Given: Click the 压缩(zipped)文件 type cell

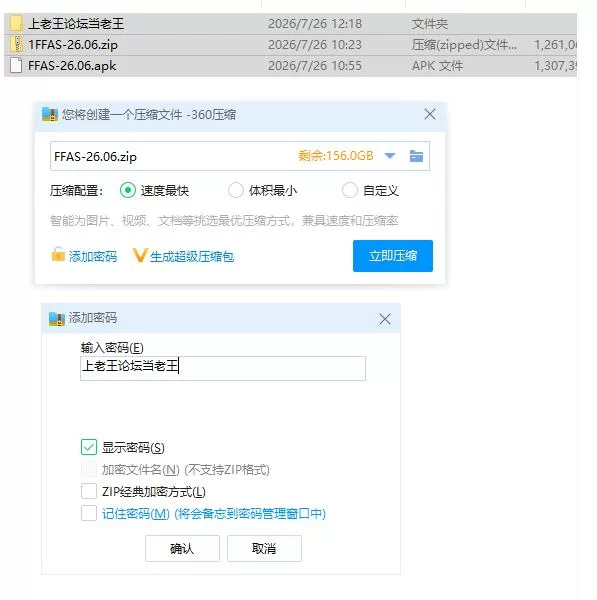Looking at the screenshot, I should (464, 45).
